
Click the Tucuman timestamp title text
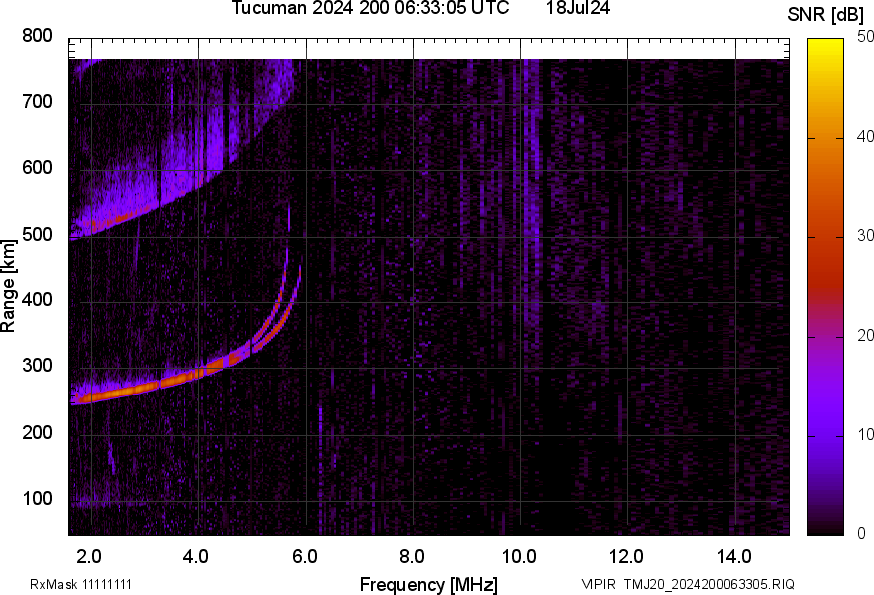click(378, 9)
